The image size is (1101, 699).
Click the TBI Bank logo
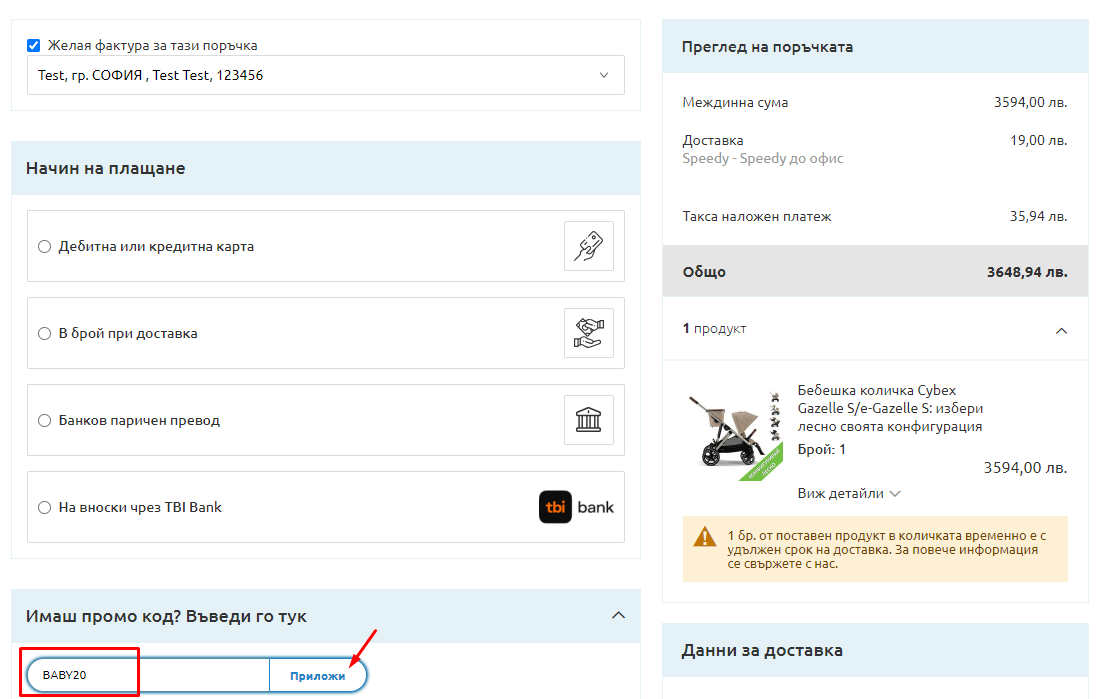577,507
